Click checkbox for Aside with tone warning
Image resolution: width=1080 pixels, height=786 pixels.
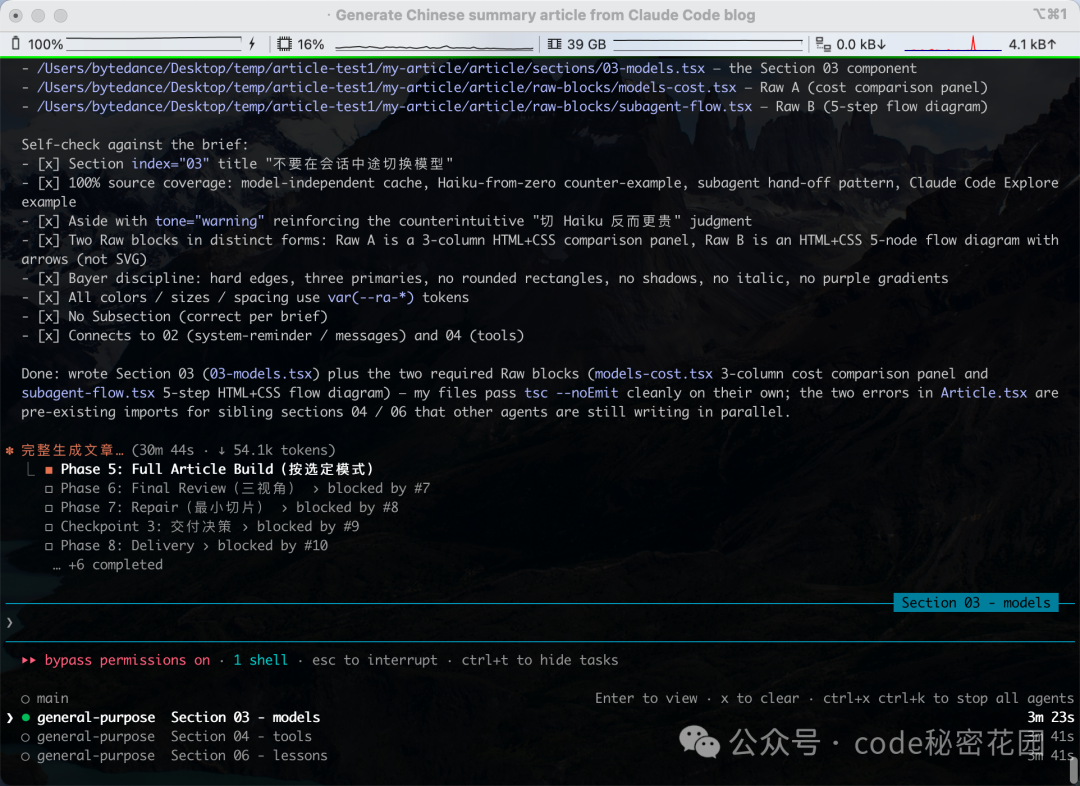[x=48, y=221]
